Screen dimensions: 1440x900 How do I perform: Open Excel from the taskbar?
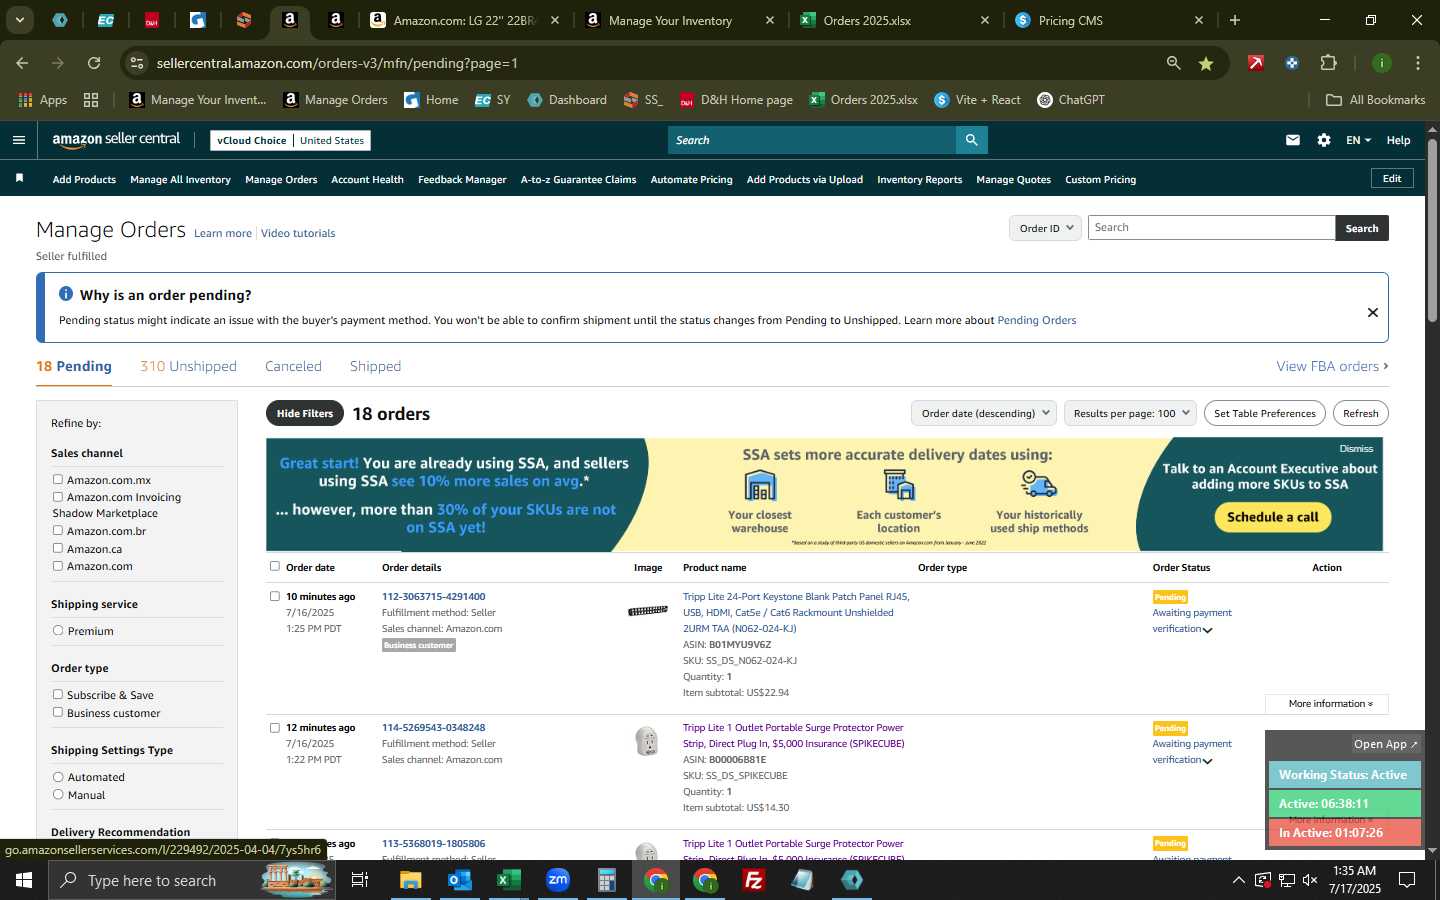[508, 880]
